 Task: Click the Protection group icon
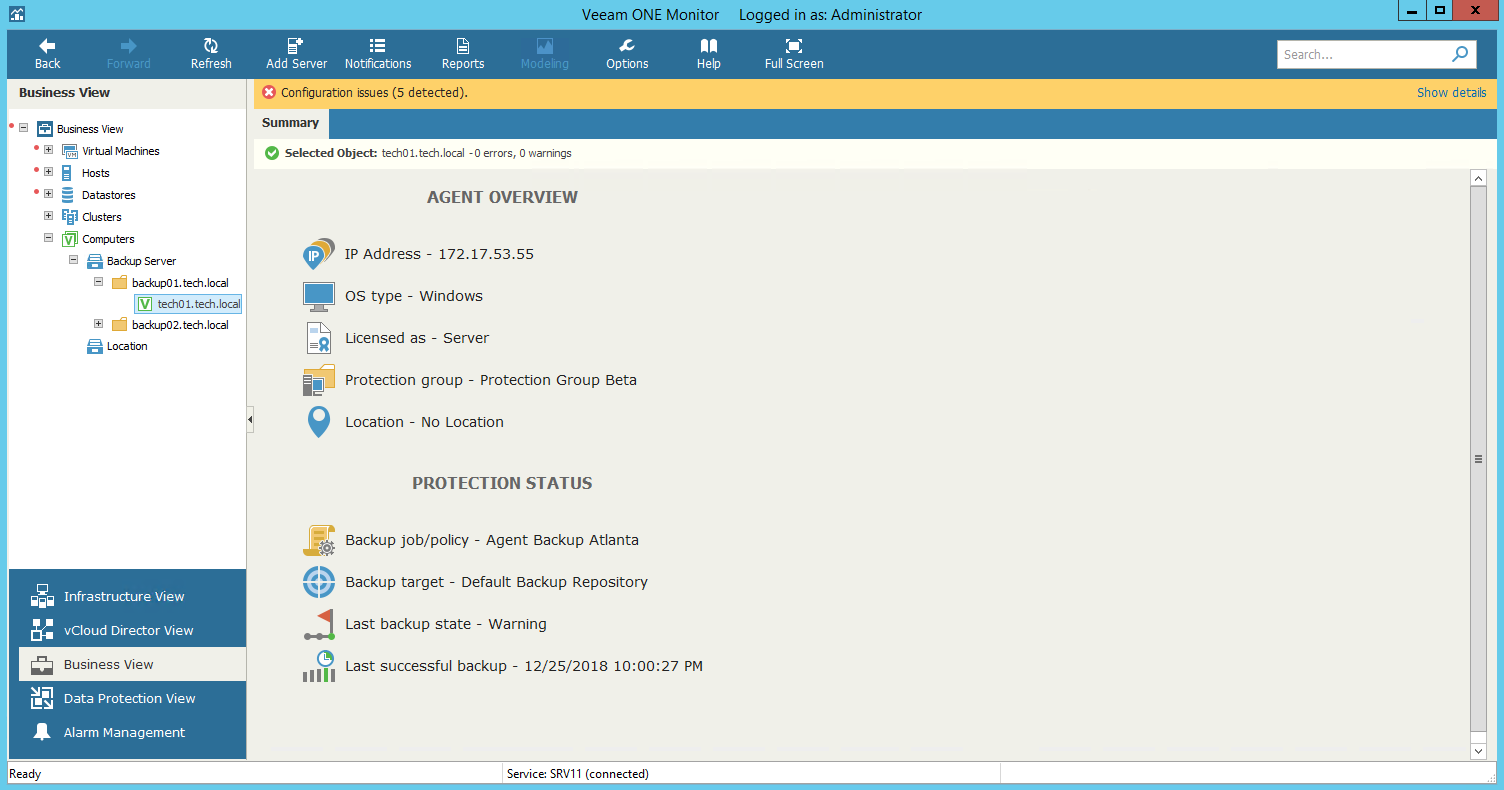pyautogui.click(x=319, y=380)
